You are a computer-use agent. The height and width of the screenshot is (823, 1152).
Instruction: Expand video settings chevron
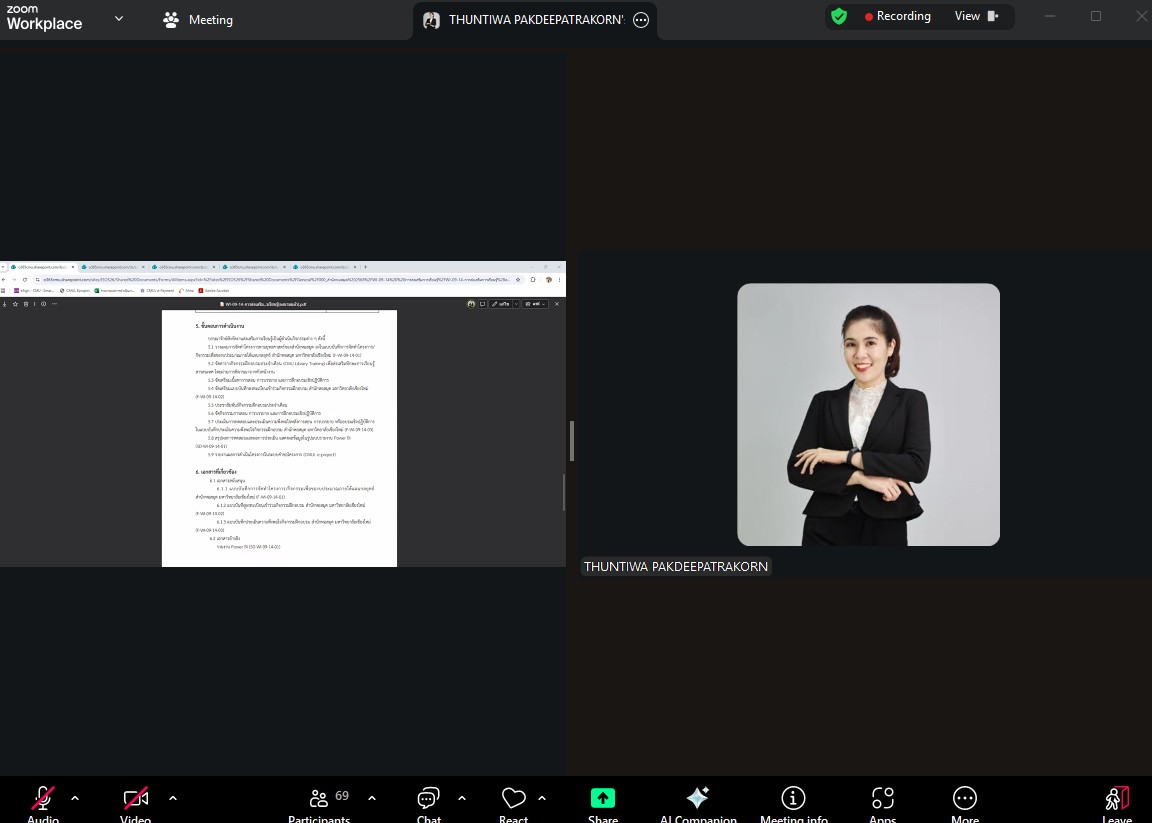173,798
